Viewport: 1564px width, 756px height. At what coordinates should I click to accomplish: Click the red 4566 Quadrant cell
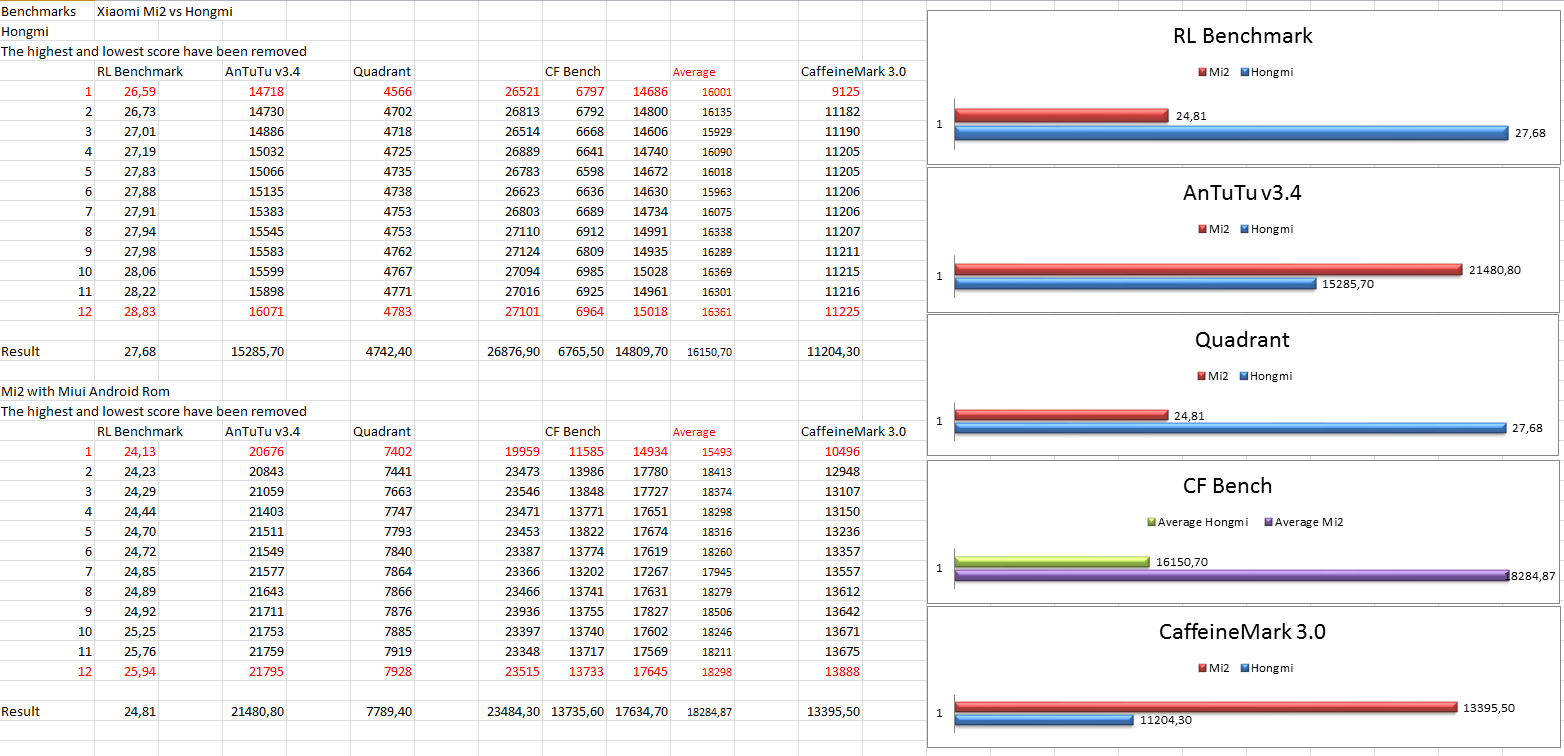point(397,91)
